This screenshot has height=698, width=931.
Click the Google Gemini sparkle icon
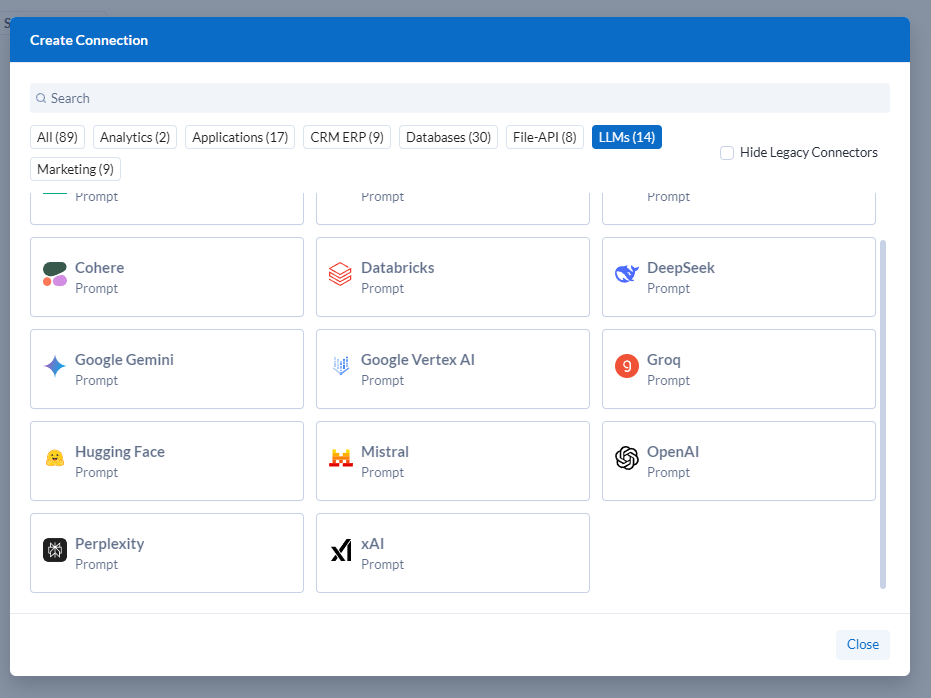pos(55,366)
